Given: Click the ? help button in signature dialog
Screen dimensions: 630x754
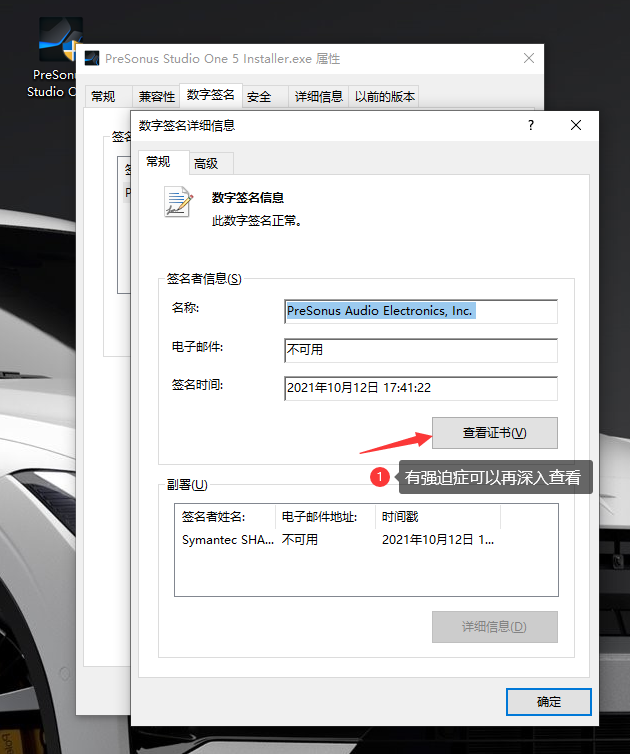Looking at the screenshot, I should [x=531, y=126].
